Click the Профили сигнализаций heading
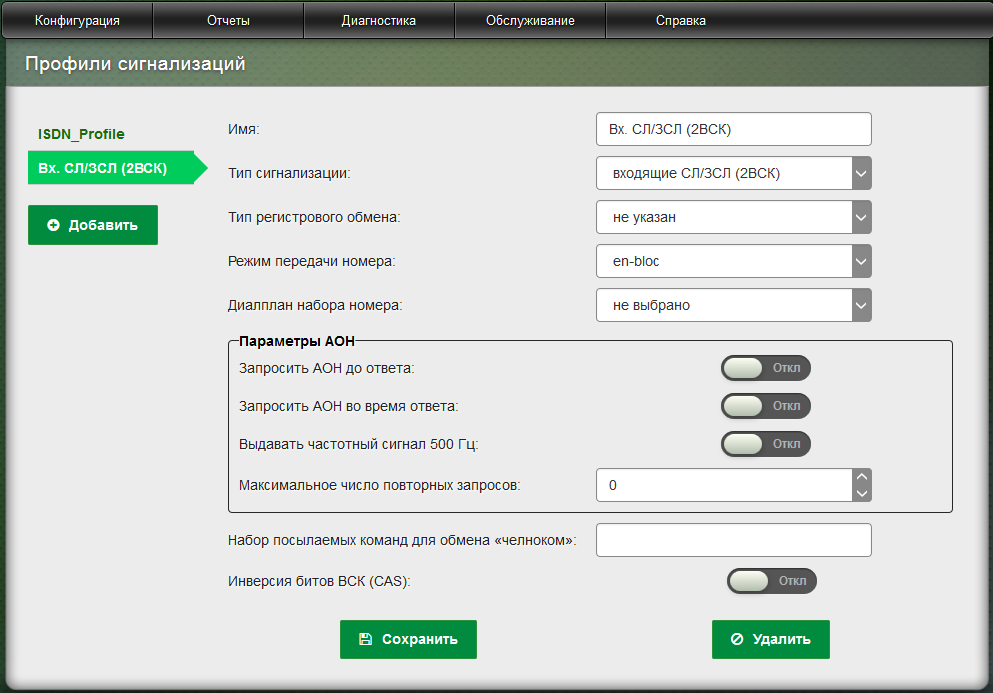The image size is (993, 693). [x=135, y=64]
